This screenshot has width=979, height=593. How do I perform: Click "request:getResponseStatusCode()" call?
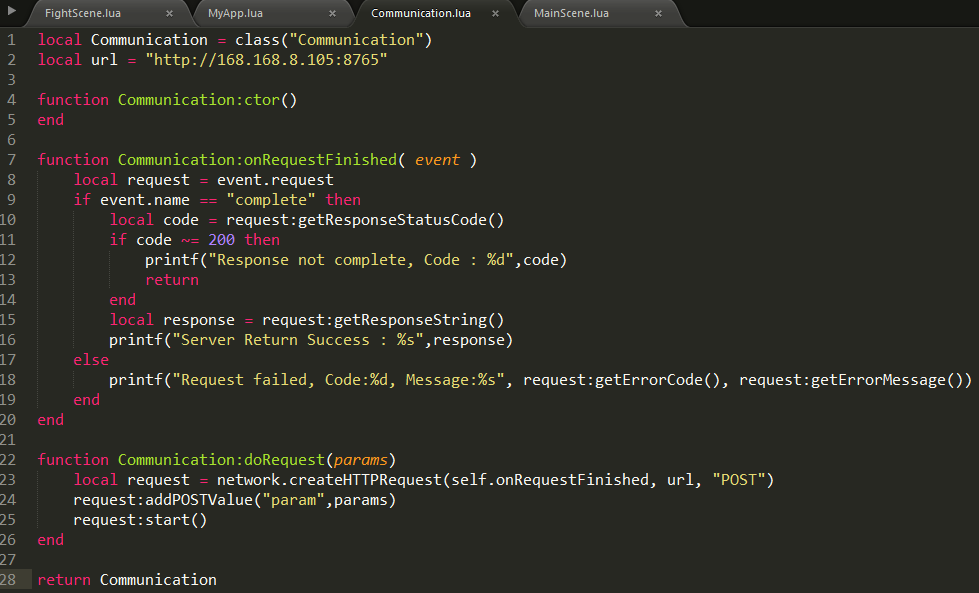(365, 220)
